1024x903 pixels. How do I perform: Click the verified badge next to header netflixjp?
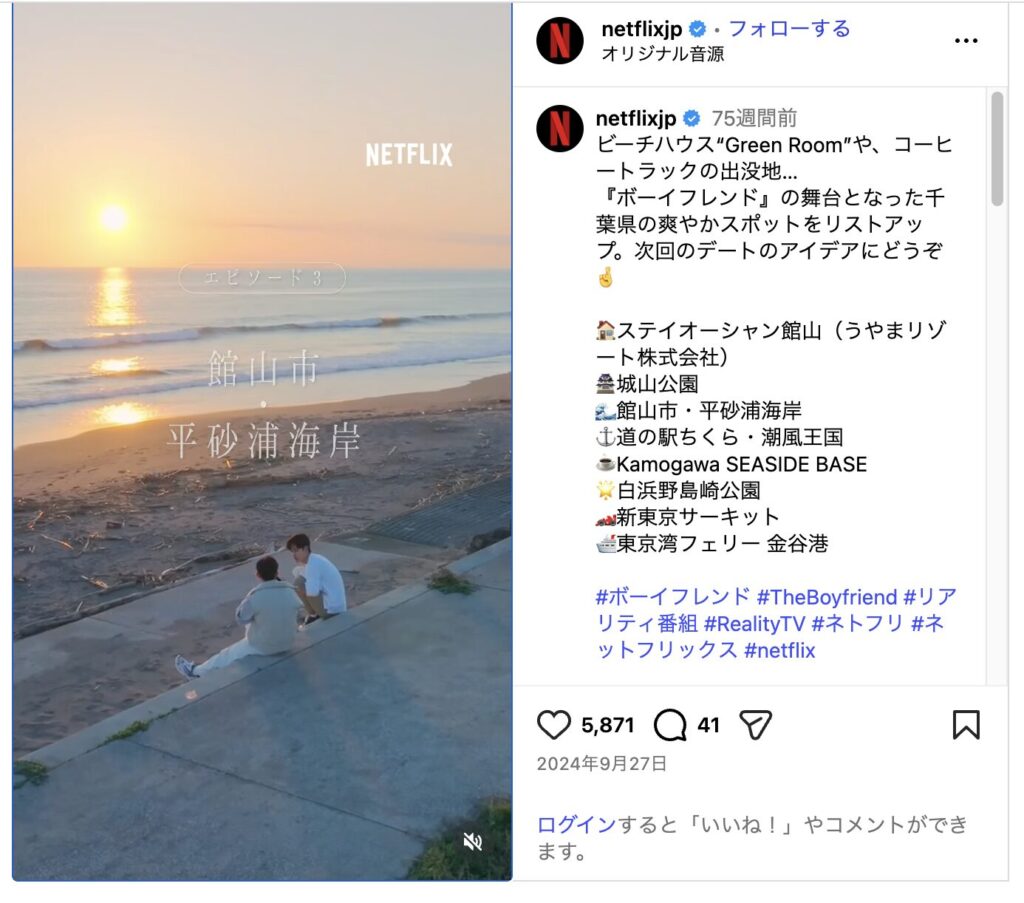point(697,29)
